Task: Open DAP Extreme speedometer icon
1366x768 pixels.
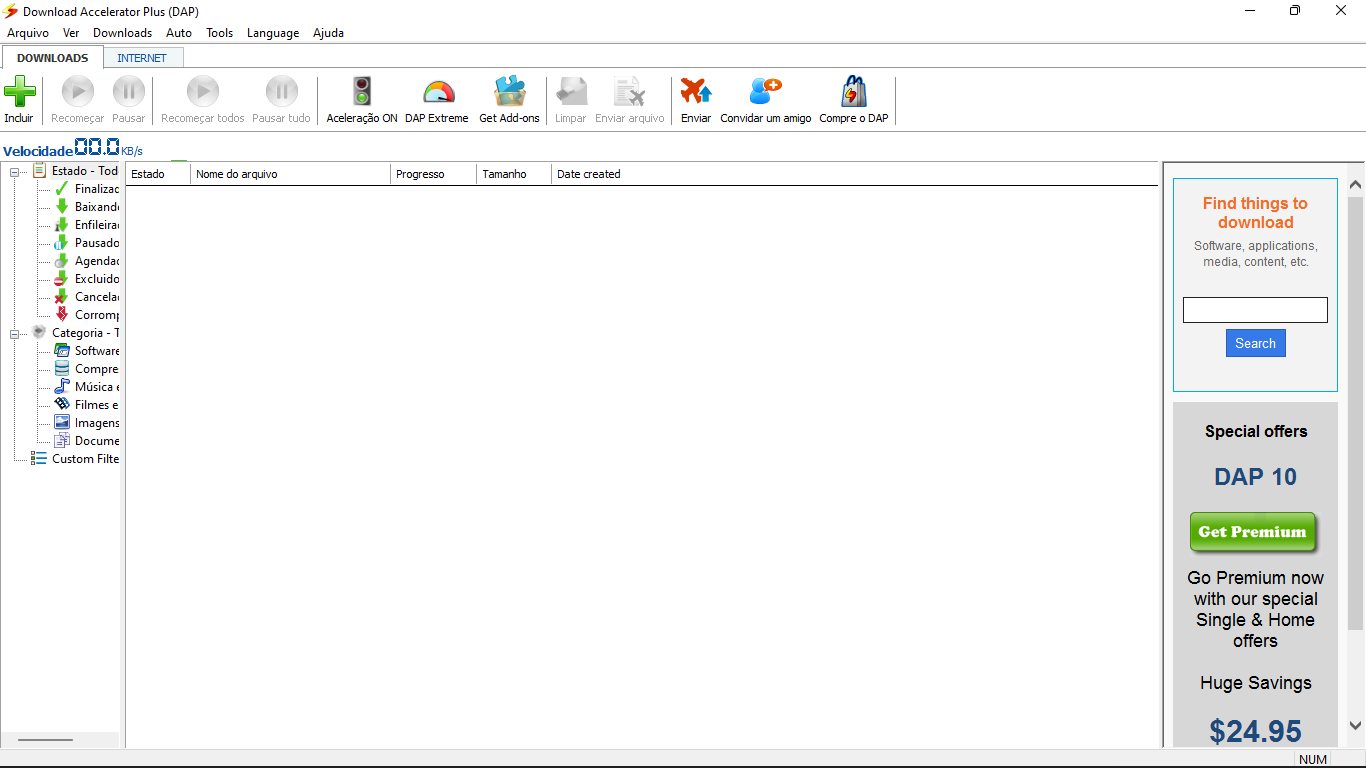Action: [437, 93]
